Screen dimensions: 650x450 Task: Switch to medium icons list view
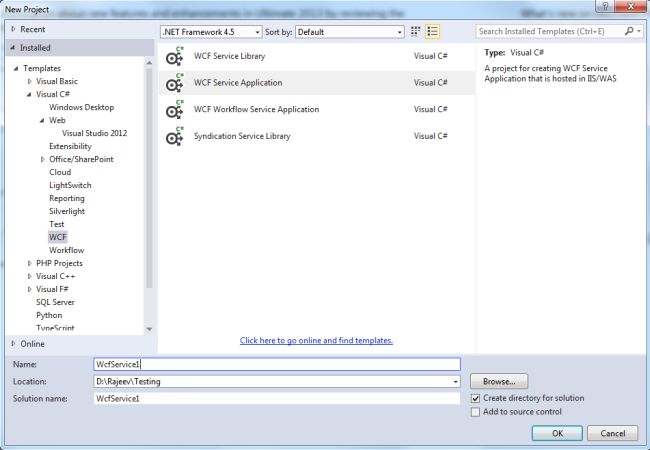(x=432, y=31)
